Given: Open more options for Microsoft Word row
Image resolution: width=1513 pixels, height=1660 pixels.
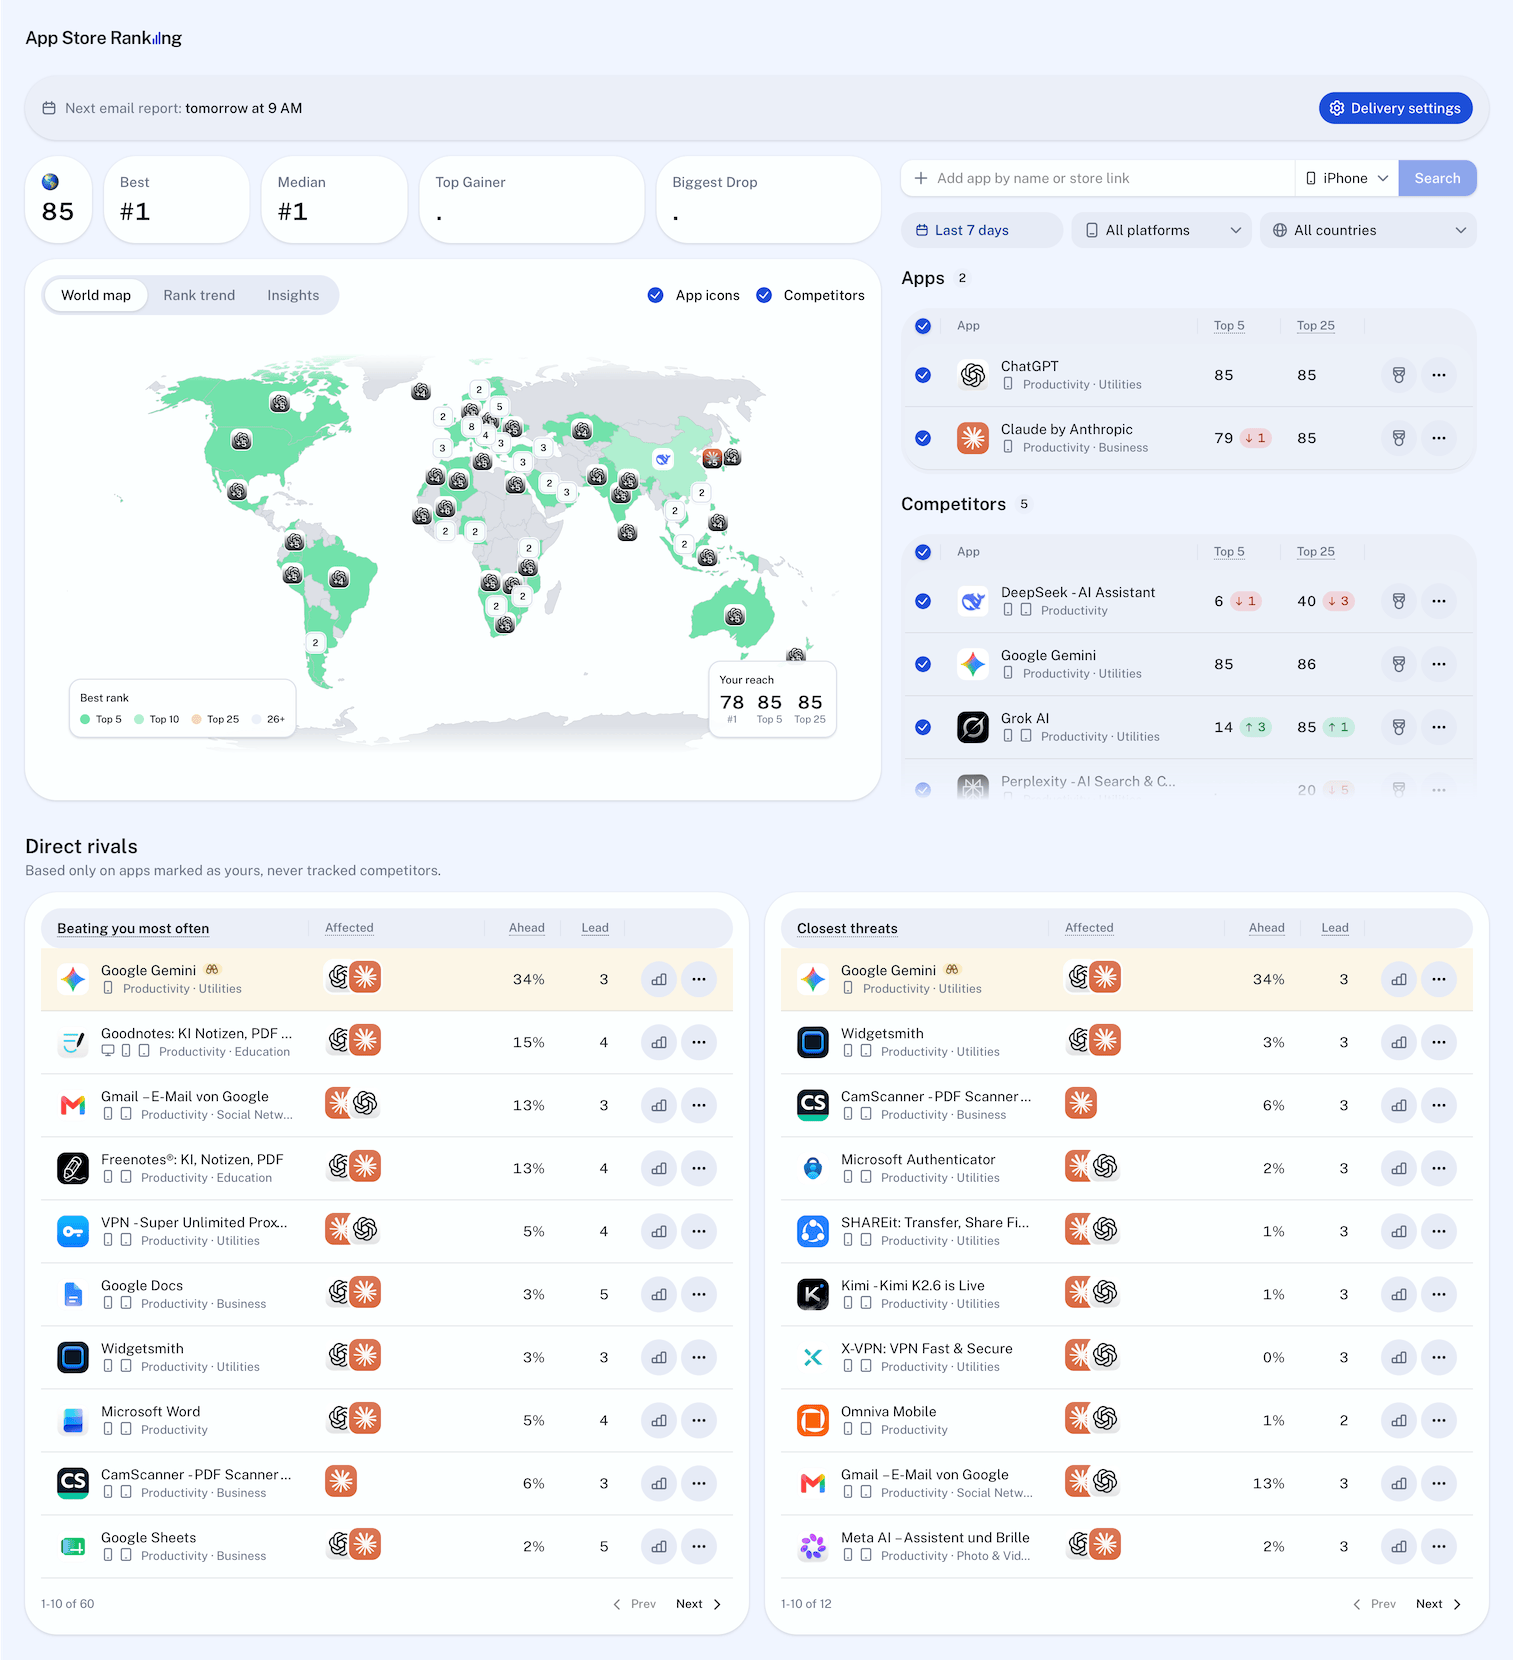Looking at the screenshot, I should (x=698, y=1420).
